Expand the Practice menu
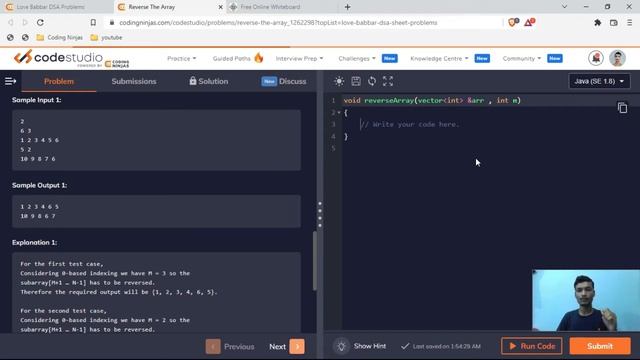 pos(181,58)
